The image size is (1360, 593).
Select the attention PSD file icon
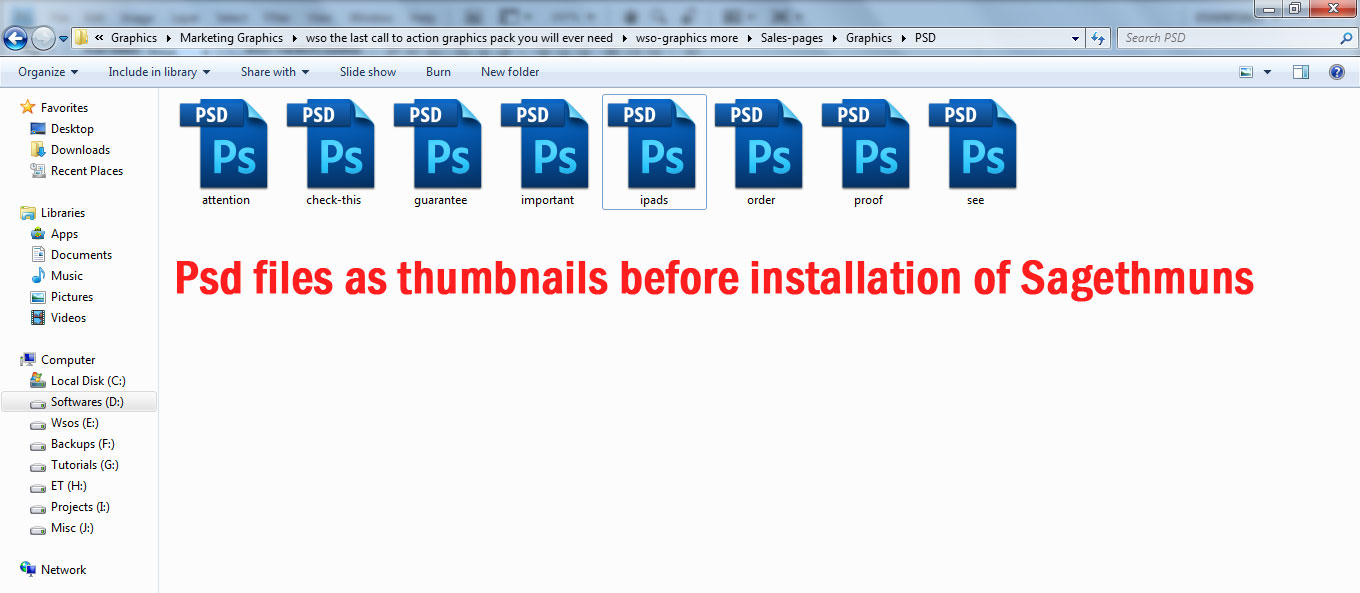[x=225, y=144]
